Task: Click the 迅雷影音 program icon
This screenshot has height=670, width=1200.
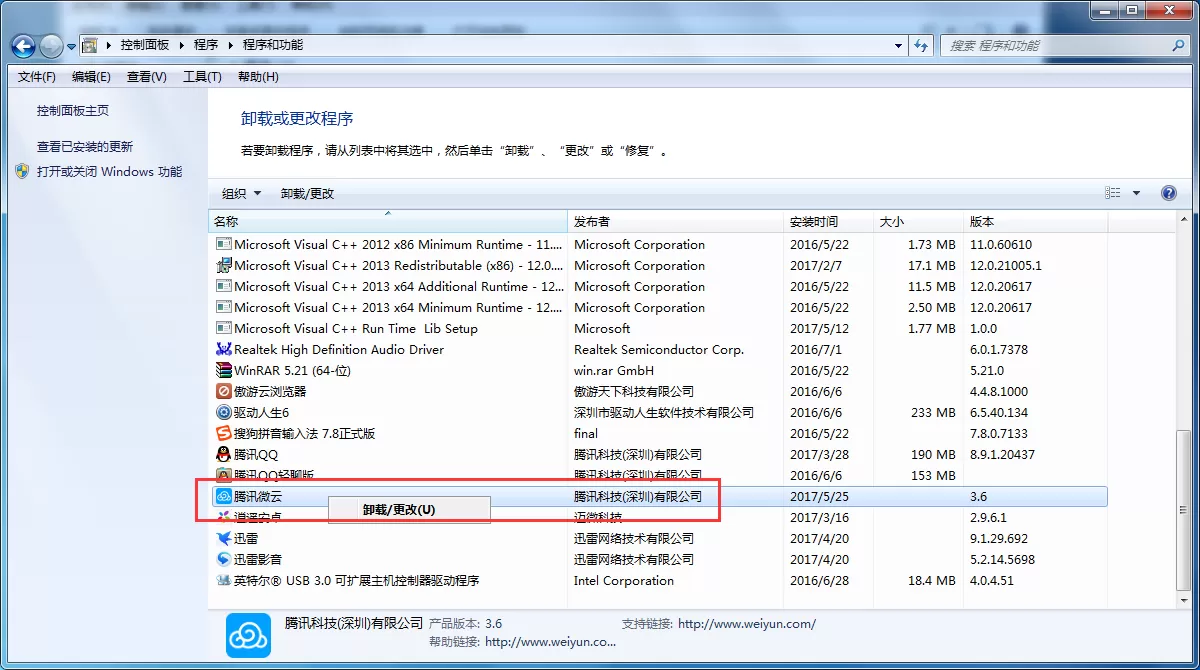Action: tap(224, 559)
